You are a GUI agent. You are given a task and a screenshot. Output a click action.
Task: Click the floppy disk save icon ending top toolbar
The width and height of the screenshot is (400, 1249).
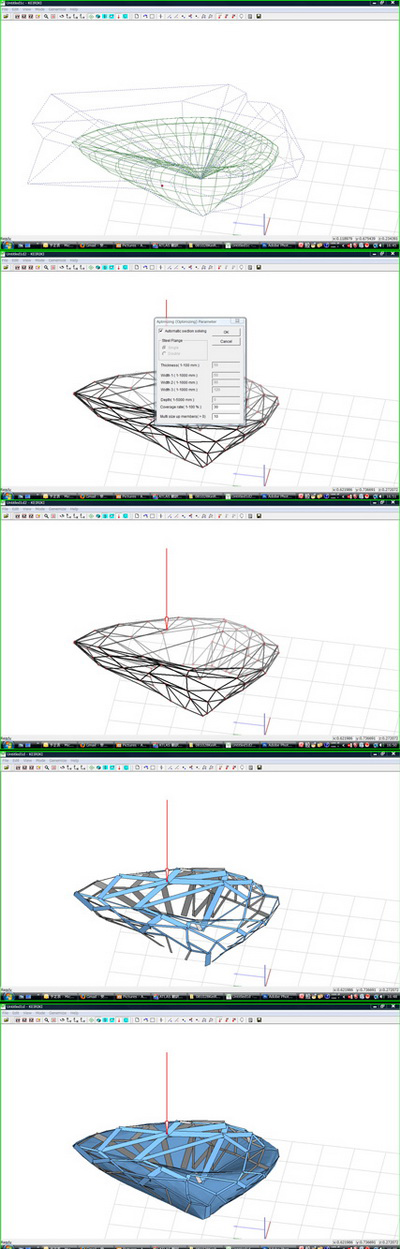pyautogui.click(x=259, y=16)
